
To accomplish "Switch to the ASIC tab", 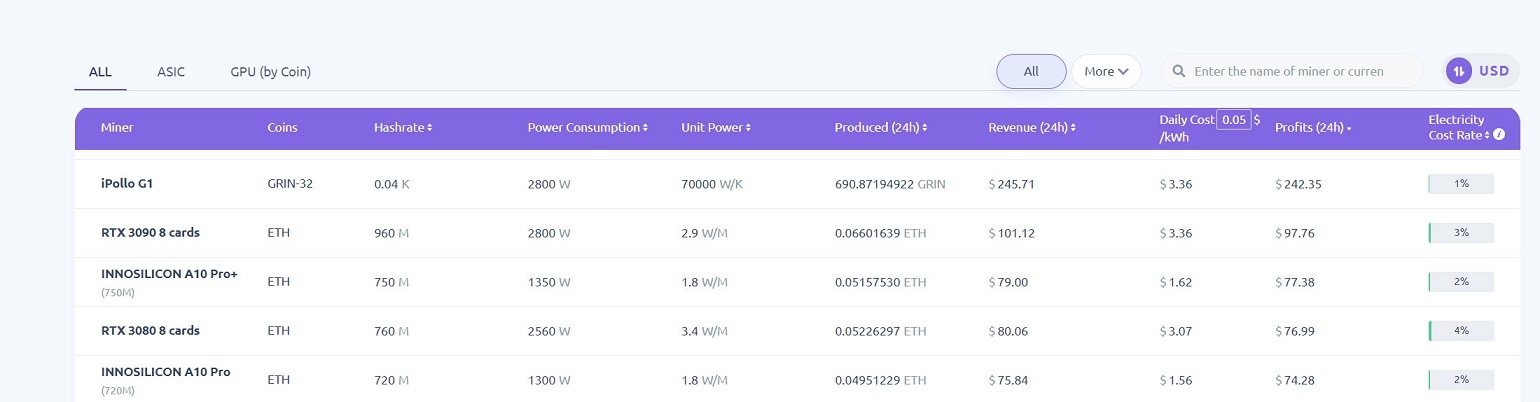I will (171, 72).
